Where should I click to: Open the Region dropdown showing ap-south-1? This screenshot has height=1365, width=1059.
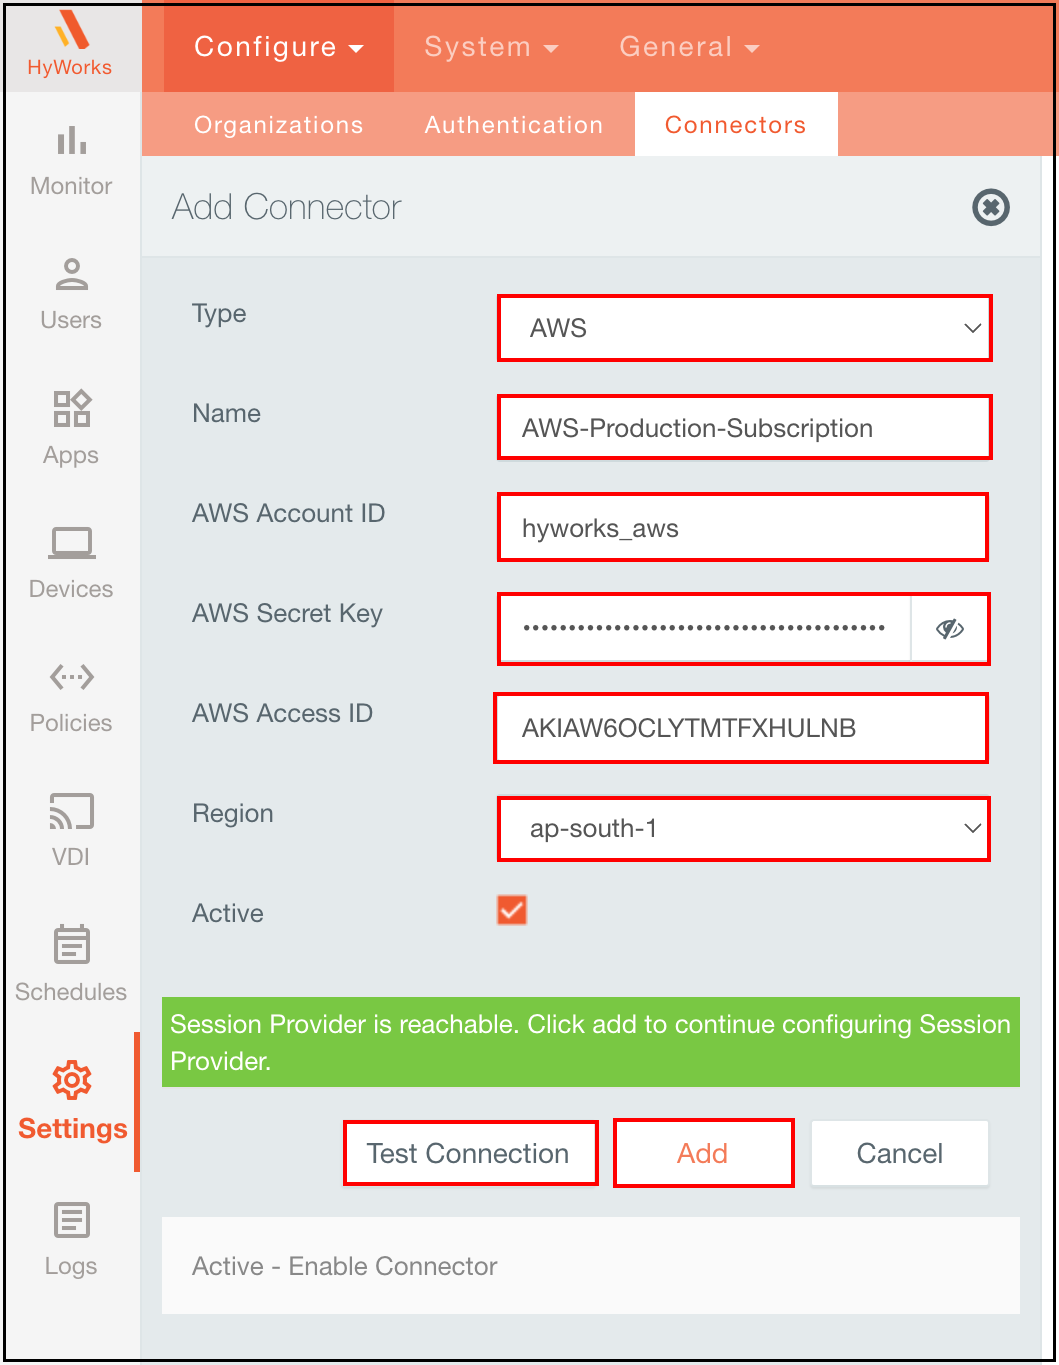click(745, 828)
